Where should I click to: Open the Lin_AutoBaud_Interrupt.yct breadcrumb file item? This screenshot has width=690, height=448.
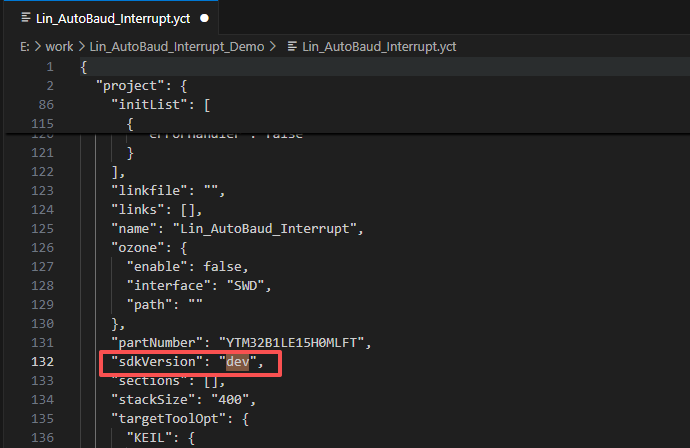pyautogui.click(x=379, y=47)
